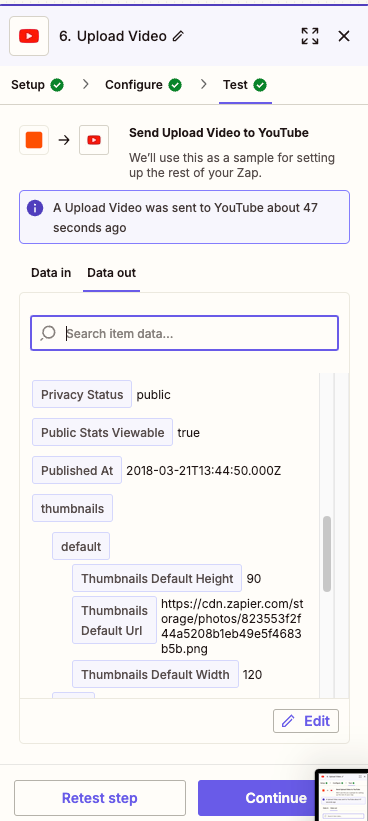This screenshot has height=821, width=368.
Task: Focus the Search item data field
Action: 184,333
